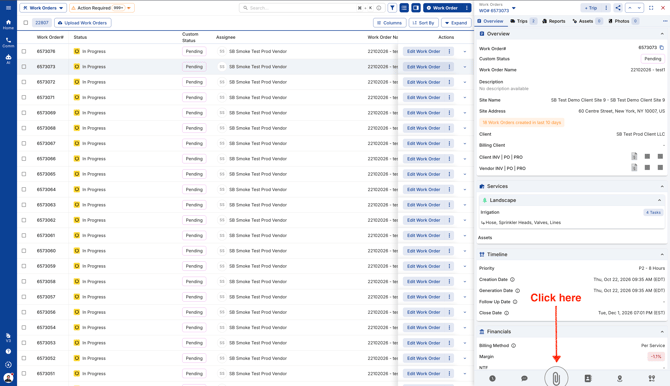The image size is (670, 386).
Task: Click Pending custom status in Overview
Action: (652, 59)
